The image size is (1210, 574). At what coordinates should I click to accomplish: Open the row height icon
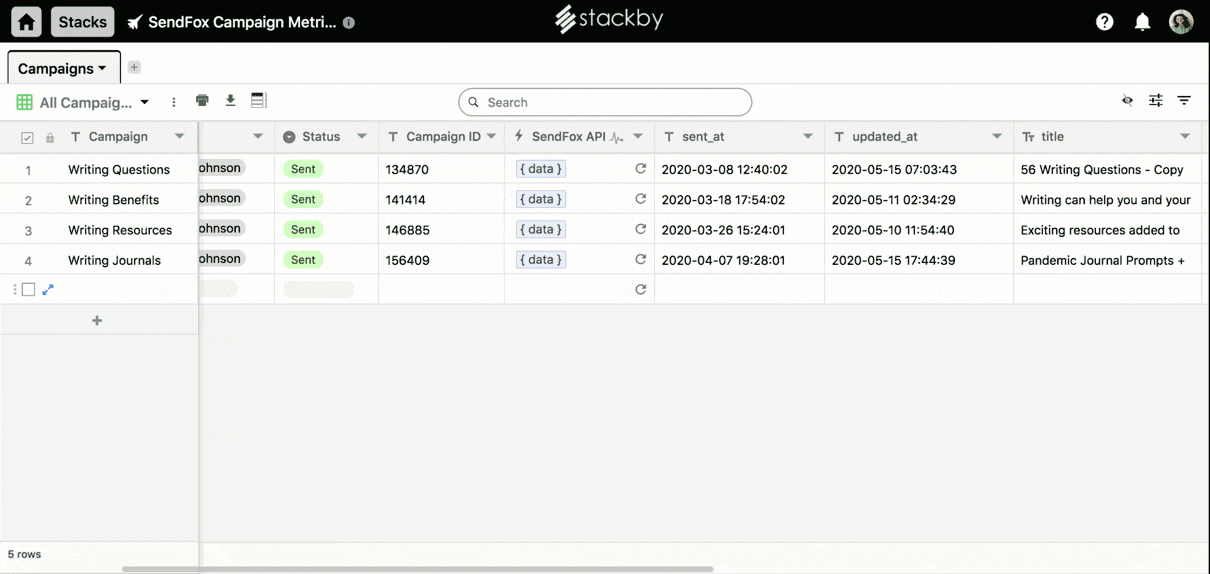(258, 101)
